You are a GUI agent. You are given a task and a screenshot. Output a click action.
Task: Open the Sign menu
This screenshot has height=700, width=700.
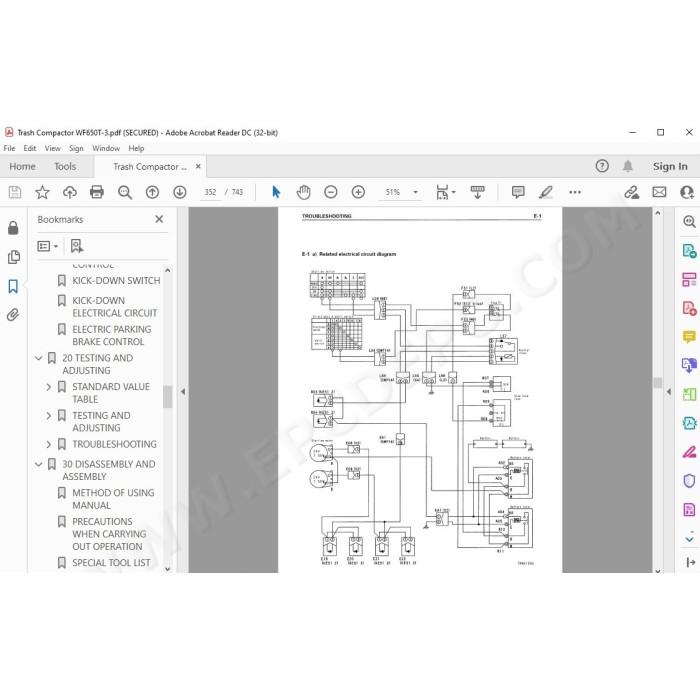point(76,148)
